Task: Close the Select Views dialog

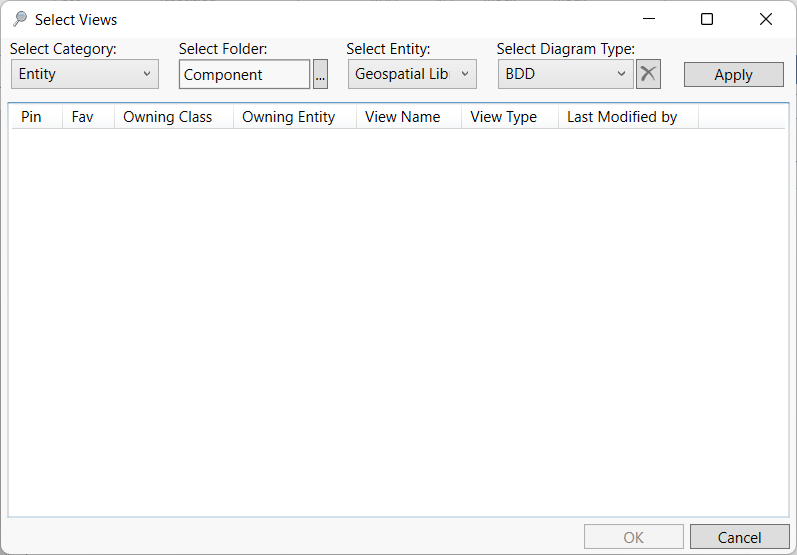Action: 766,19
